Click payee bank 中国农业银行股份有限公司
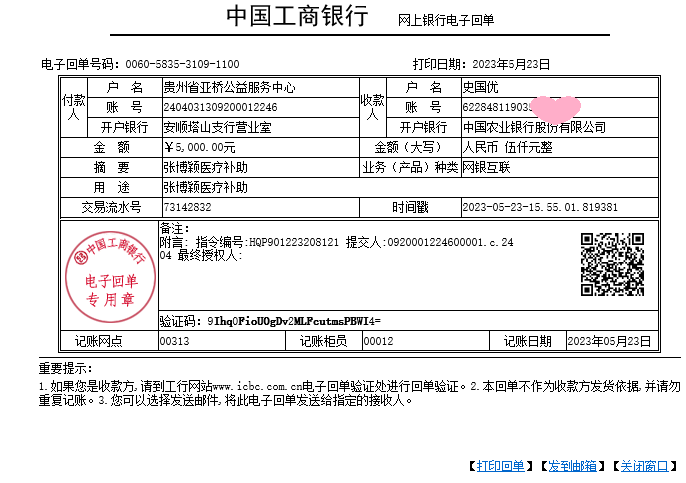This screenshot has width=686, height=483. click(534, 127)
